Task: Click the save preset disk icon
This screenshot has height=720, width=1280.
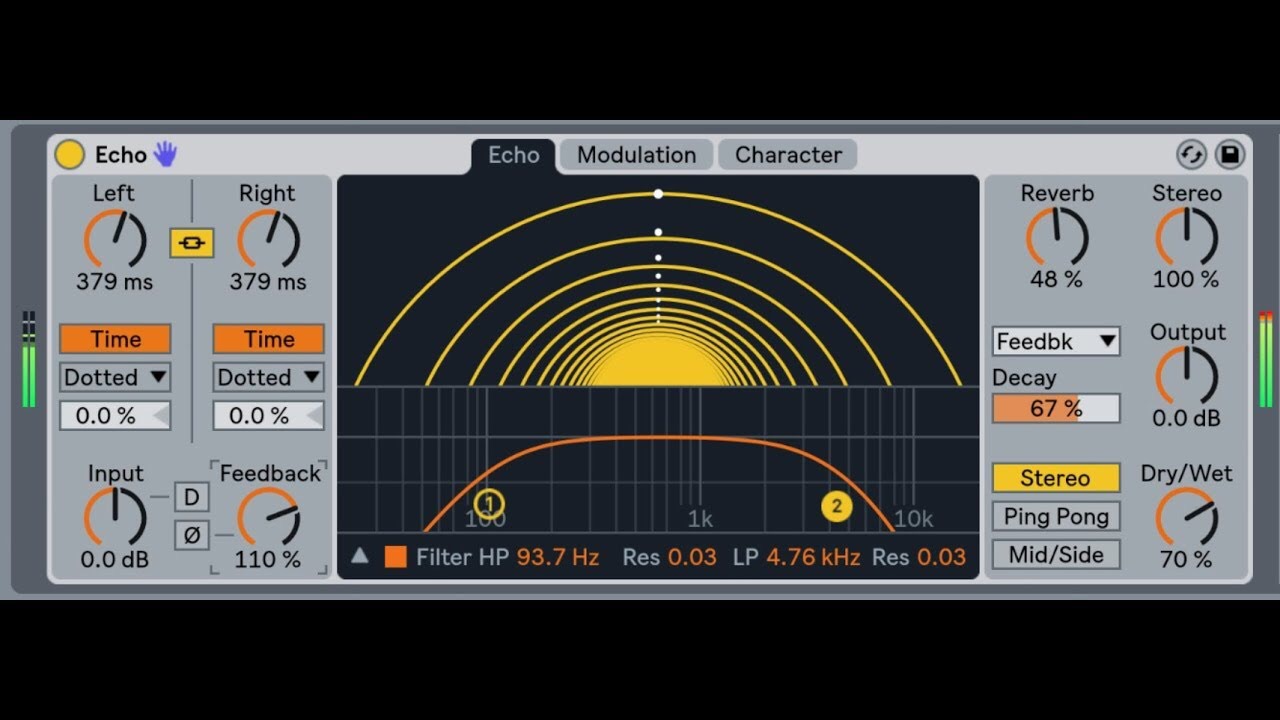Action: 1230,155
